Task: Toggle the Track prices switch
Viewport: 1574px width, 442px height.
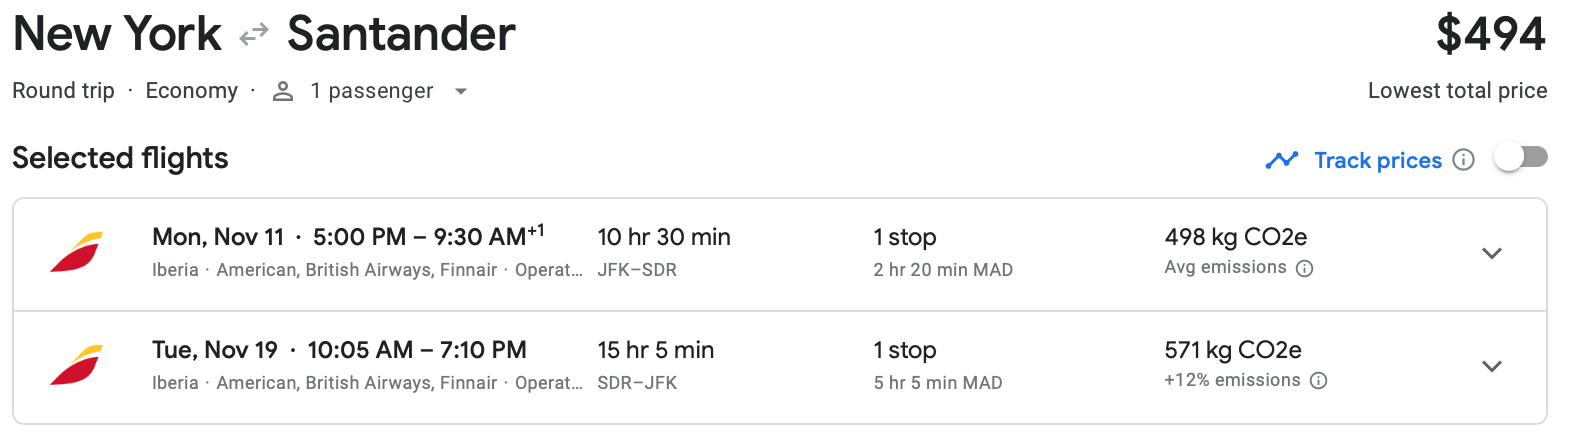Action: pyautogui.click(x=1520, y=158)
